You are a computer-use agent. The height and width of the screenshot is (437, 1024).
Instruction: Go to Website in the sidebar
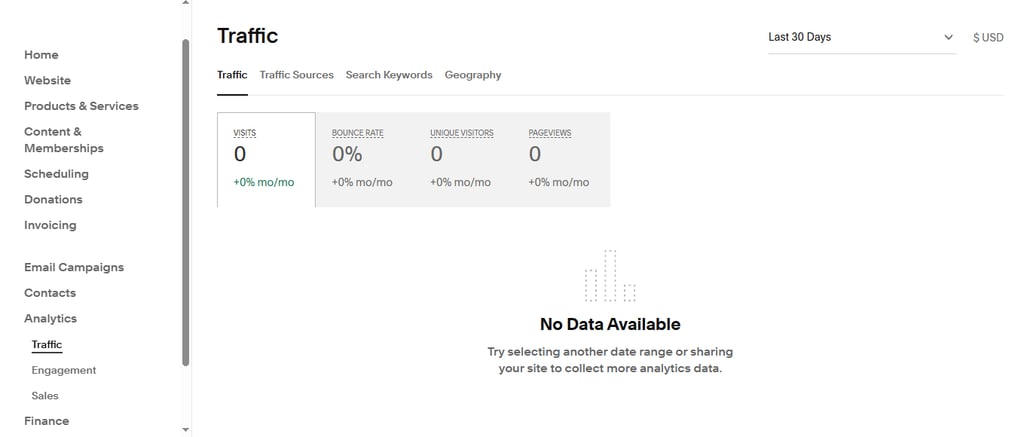click(x=48, y=80)
